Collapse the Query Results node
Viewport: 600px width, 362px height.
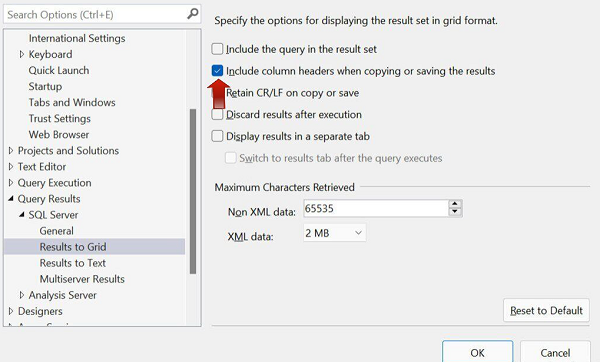pyautogui.click(x=11, y=199)
